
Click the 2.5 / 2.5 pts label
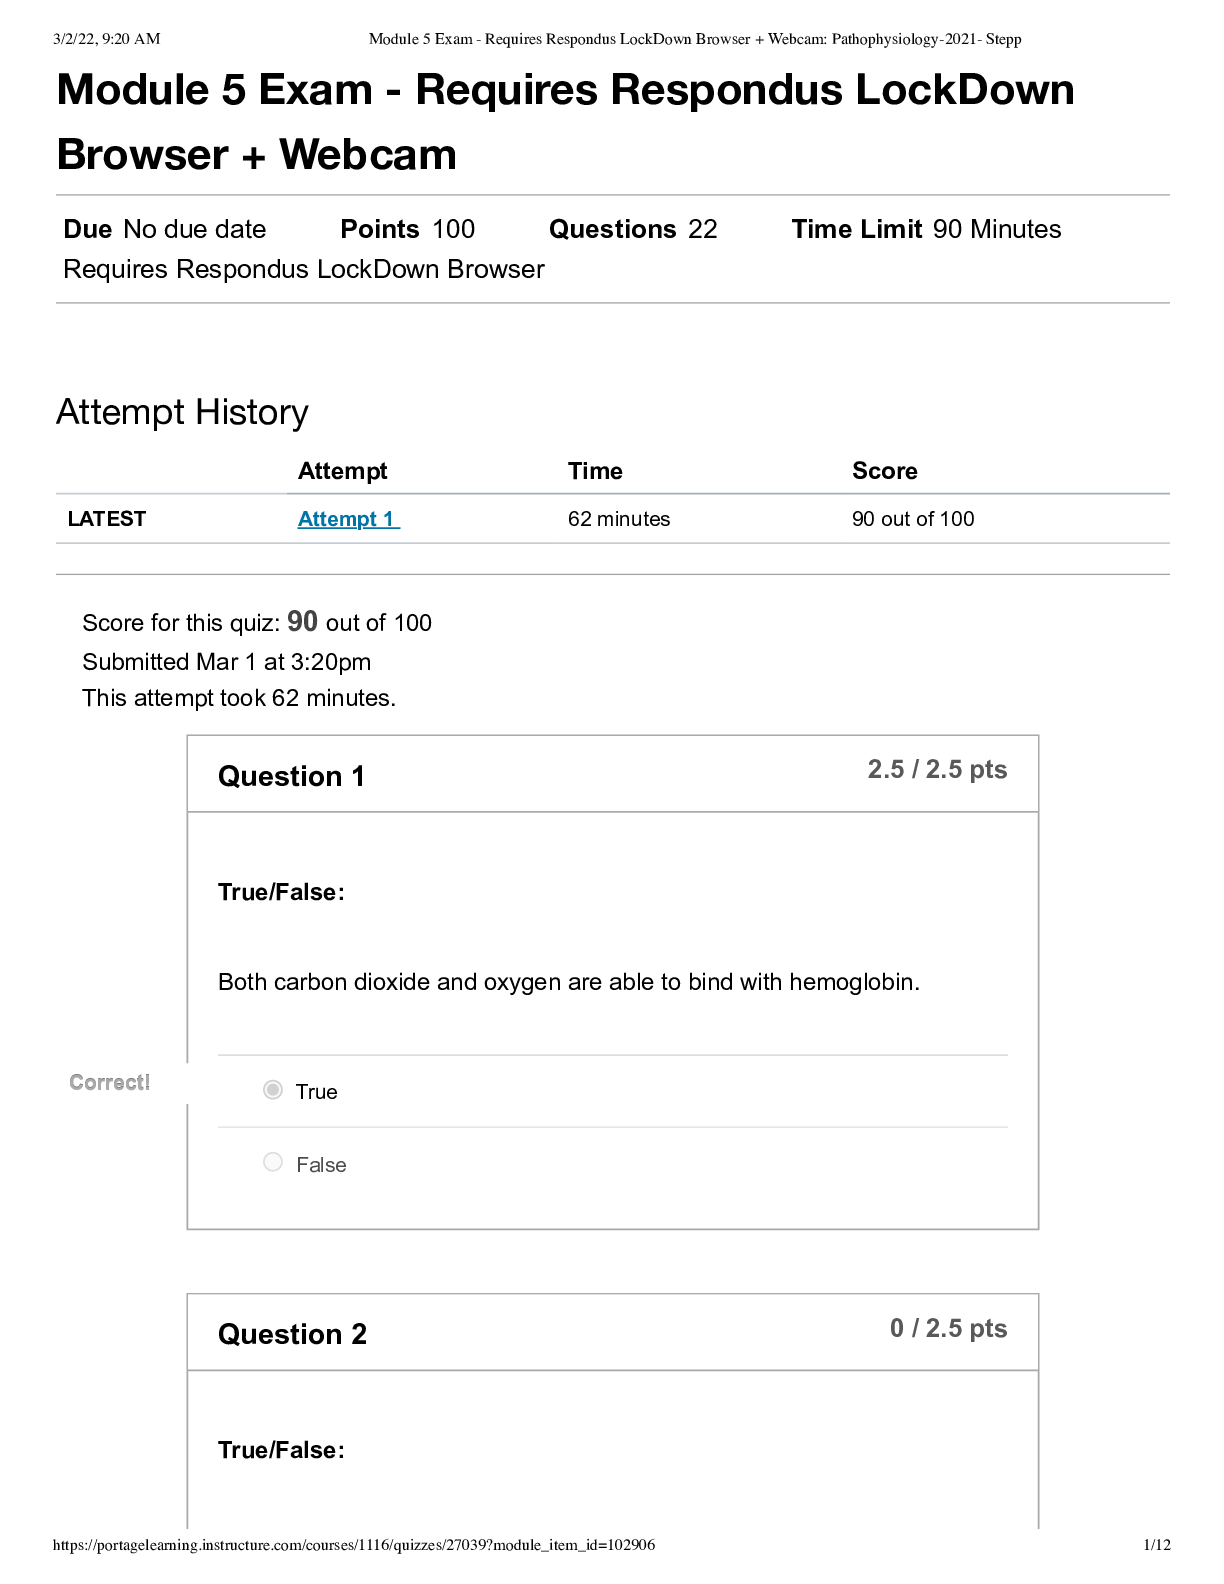tap(937, 770)
